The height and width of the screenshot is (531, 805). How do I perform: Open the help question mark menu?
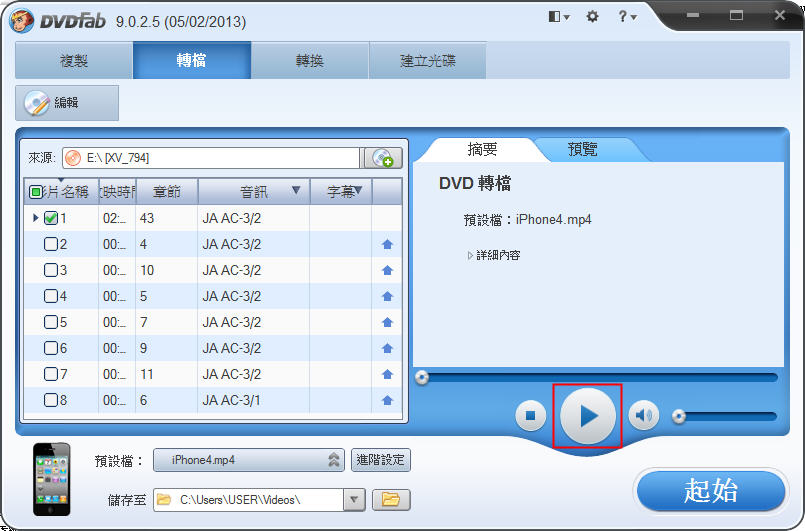[x=626, y=17]
